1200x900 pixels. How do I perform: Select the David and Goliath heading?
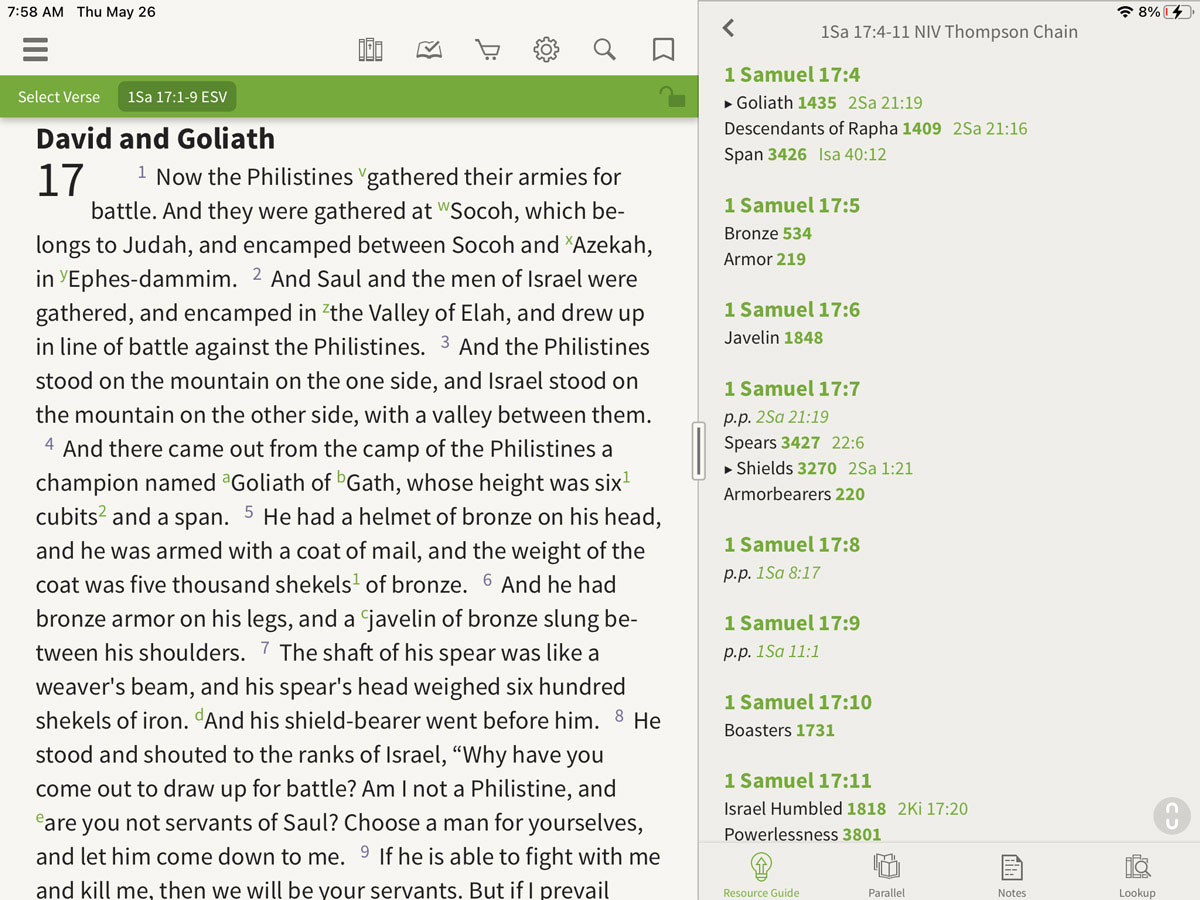click(x=155, y=138)
